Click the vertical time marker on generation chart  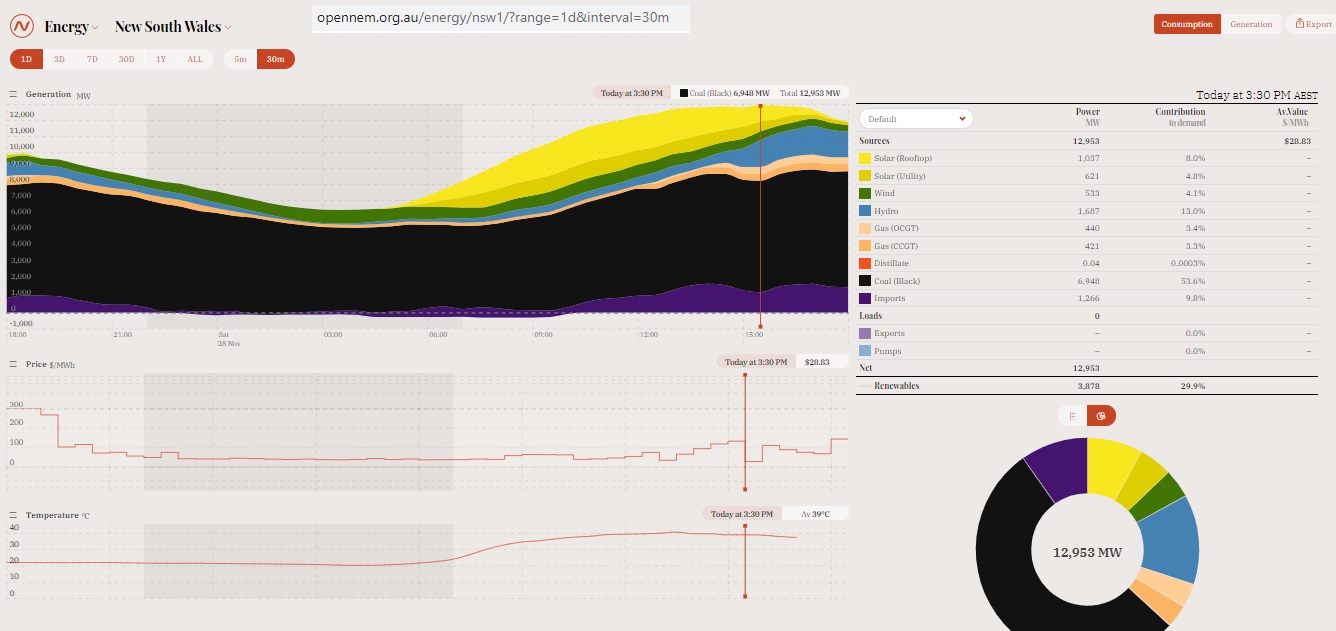point(761,215)
